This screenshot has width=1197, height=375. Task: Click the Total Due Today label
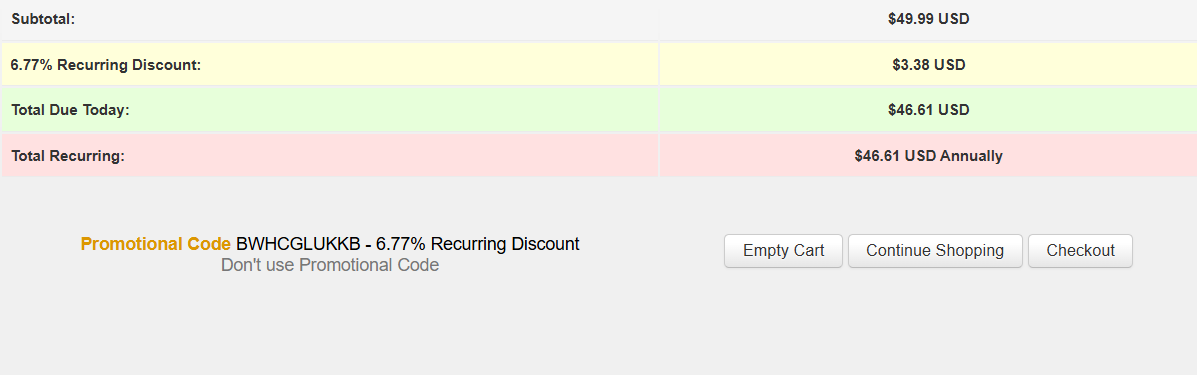click(x=70, y=110)
